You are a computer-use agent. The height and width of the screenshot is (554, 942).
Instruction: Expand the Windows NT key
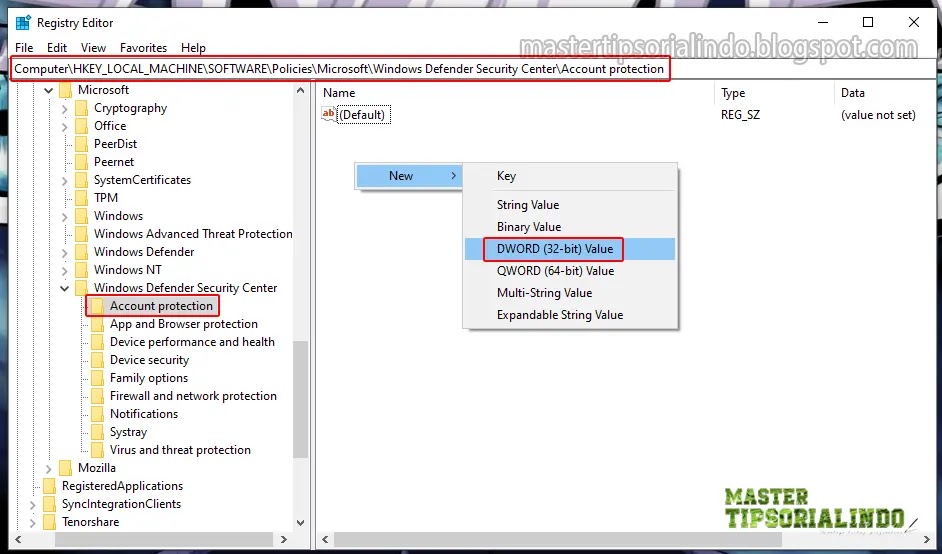point(65,272)
